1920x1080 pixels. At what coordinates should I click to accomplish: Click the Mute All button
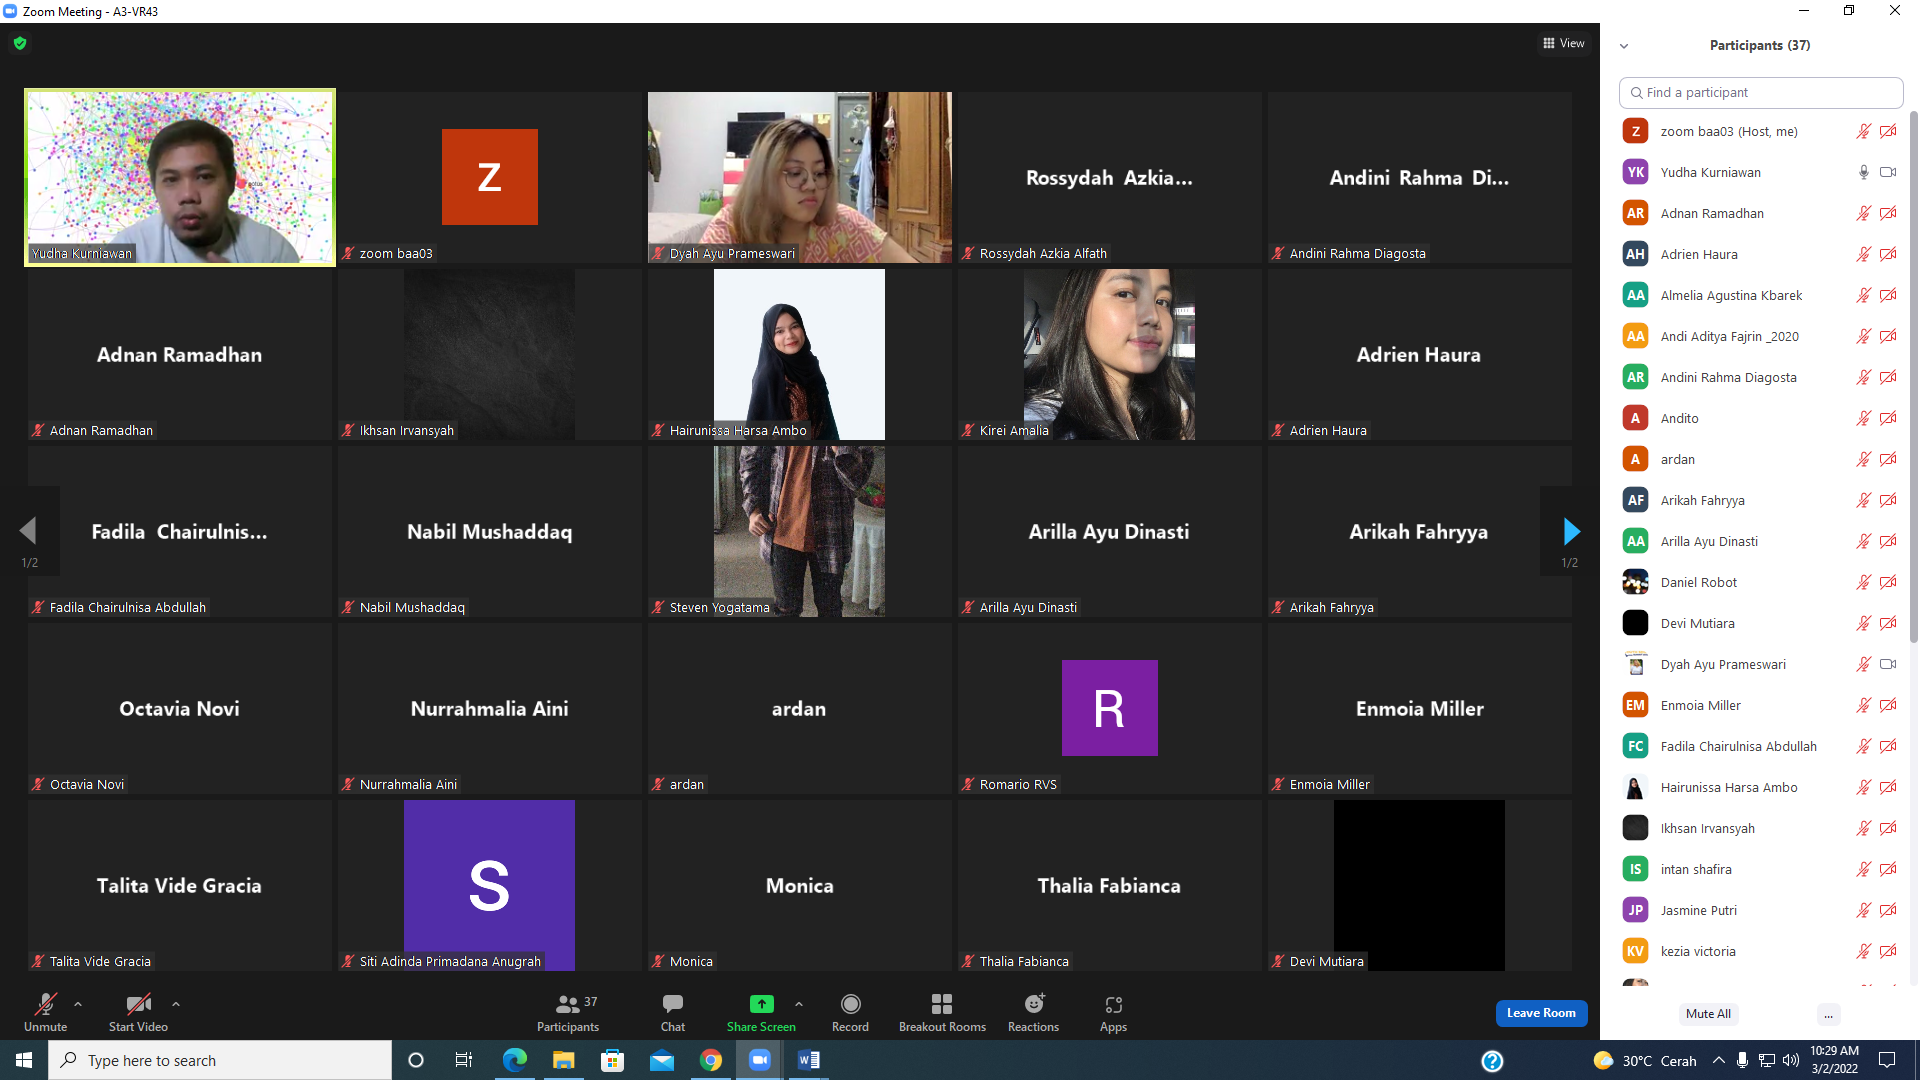click(1708, 1014)
